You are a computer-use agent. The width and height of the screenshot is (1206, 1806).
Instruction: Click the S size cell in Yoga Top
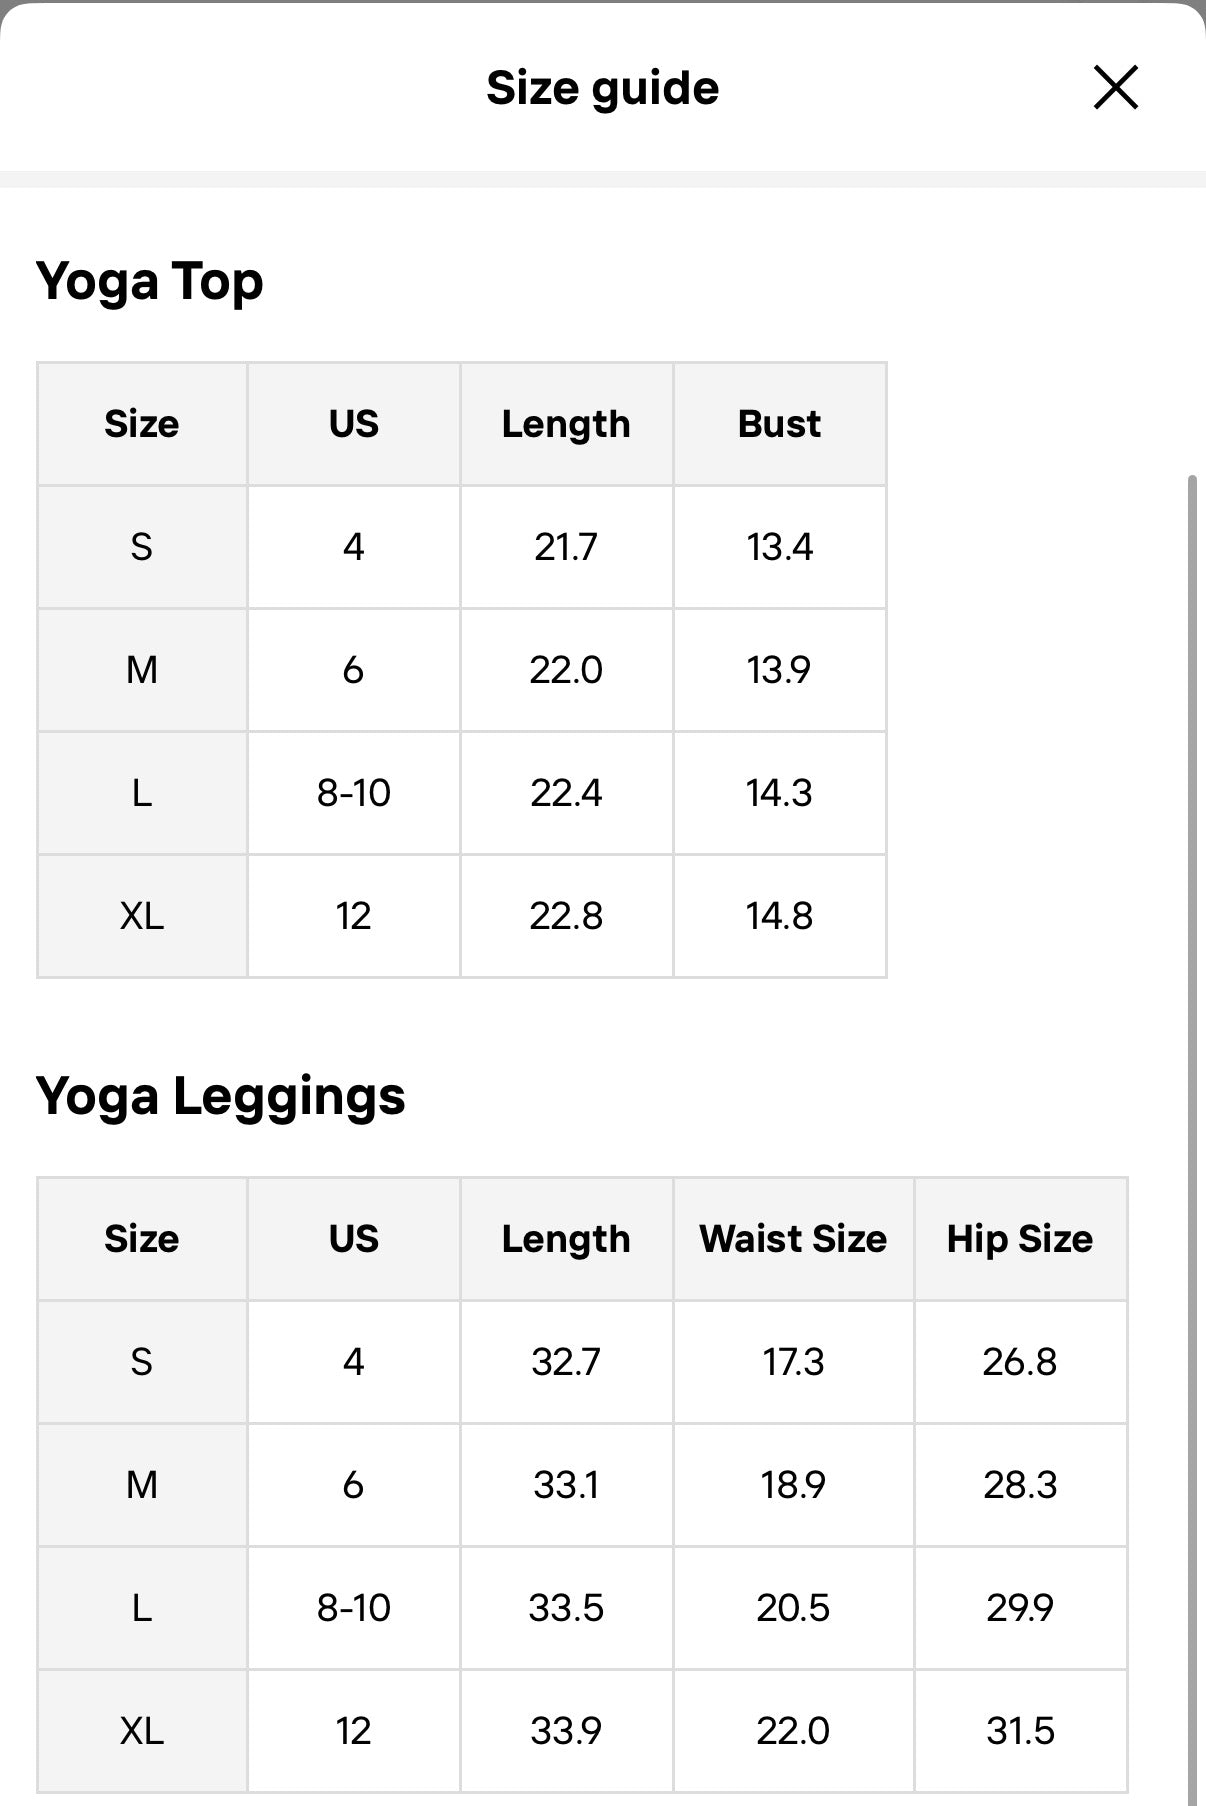pos(142,547)
